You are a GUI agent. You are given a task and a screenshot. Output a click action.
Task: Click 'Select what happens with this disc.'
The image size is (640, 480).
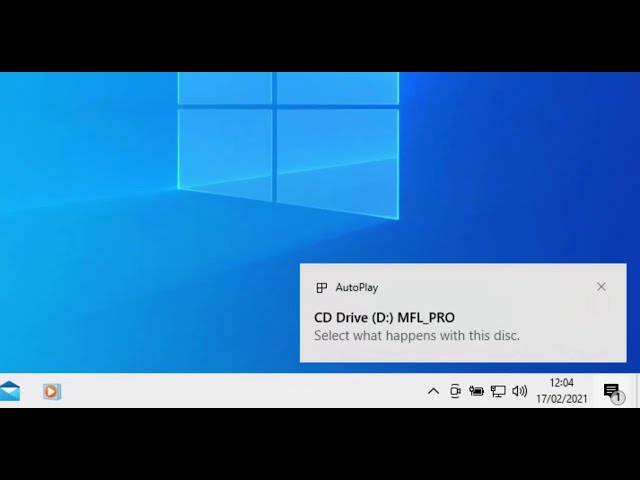click(x=417, y=336)
